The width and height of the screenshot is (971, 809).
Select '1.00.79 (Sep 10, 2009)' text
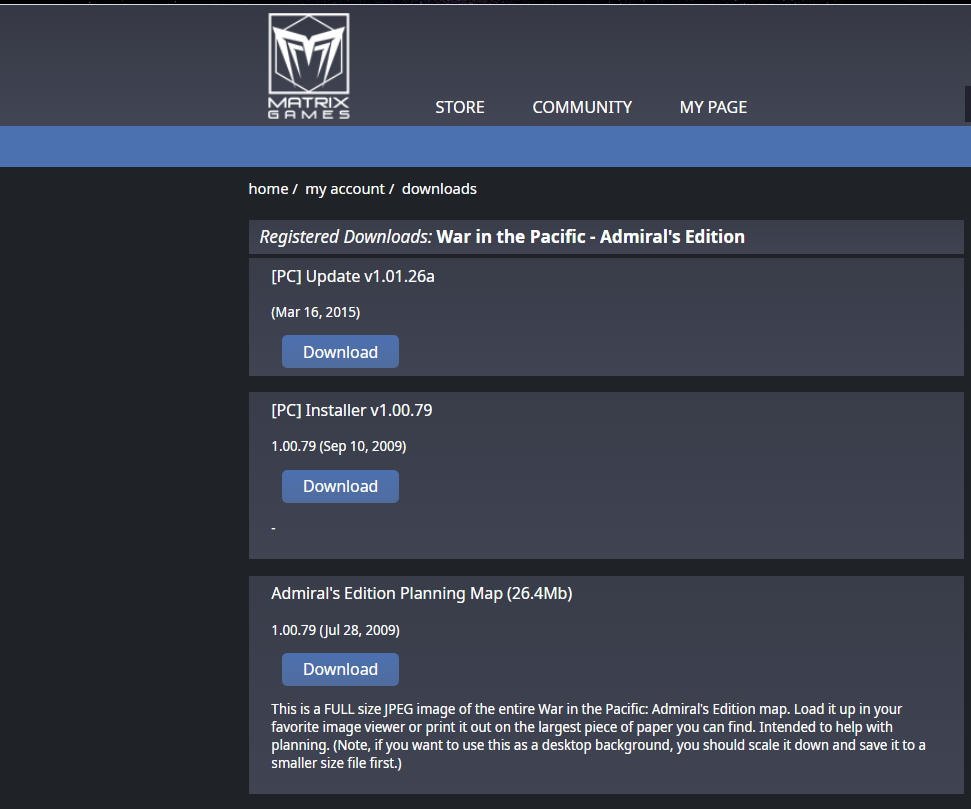[338, 447]
